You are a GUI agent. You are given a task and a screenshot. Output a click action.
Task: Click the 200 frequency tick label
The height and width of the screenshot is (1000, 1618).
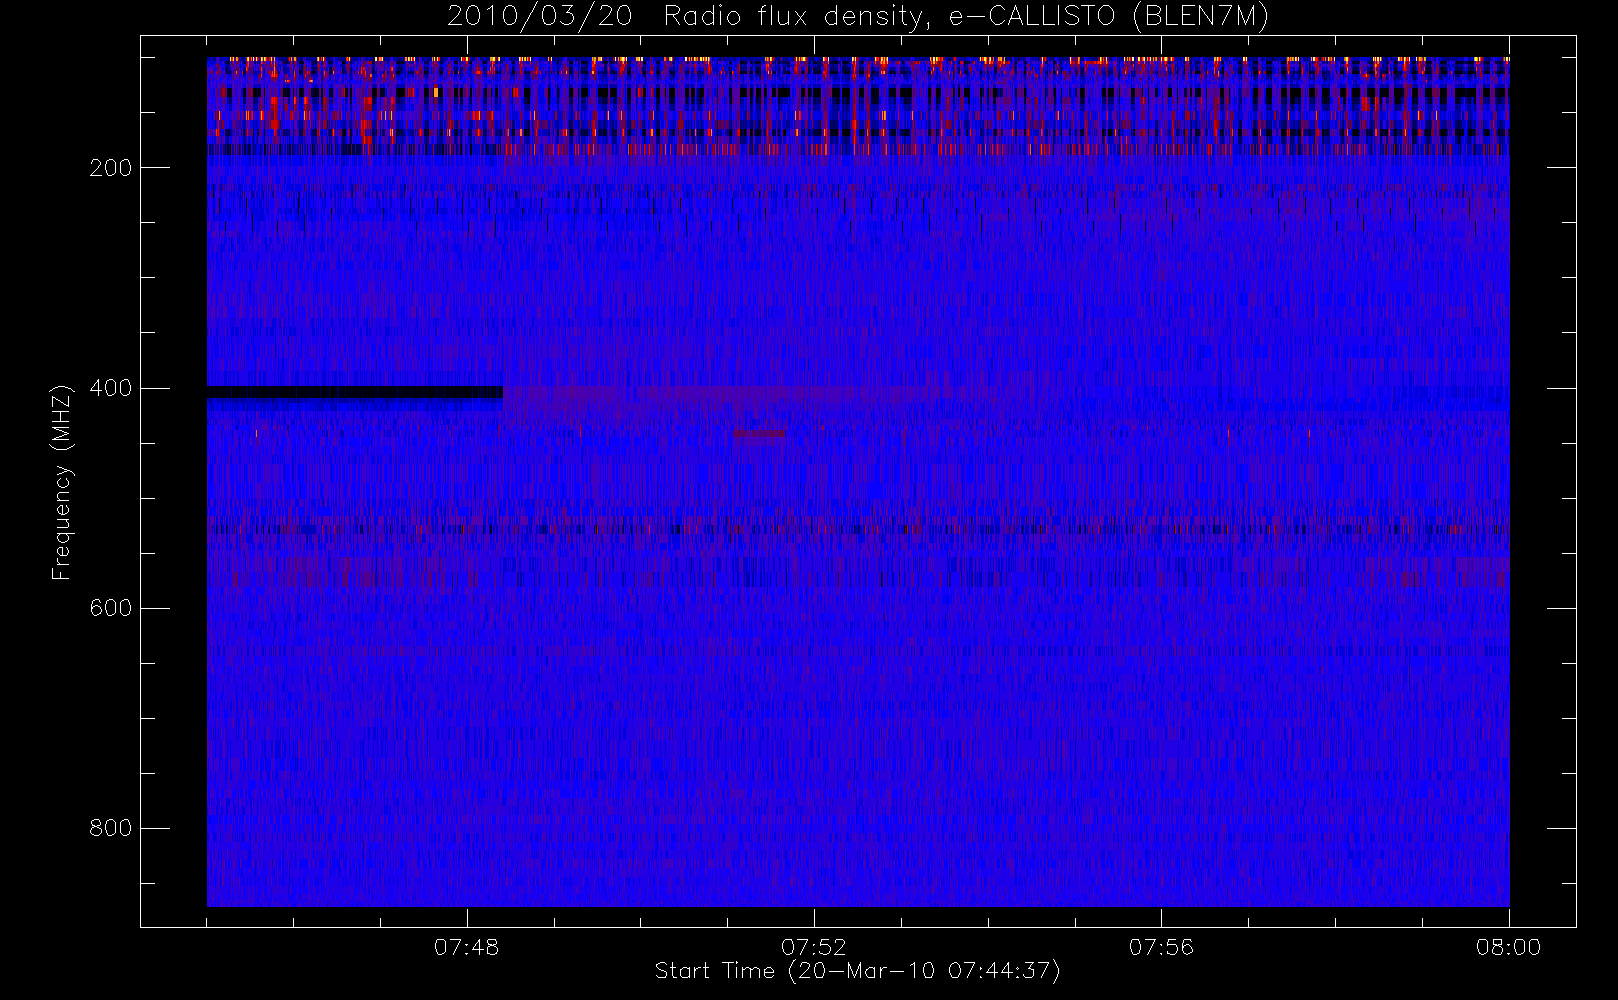pos(110,168)
